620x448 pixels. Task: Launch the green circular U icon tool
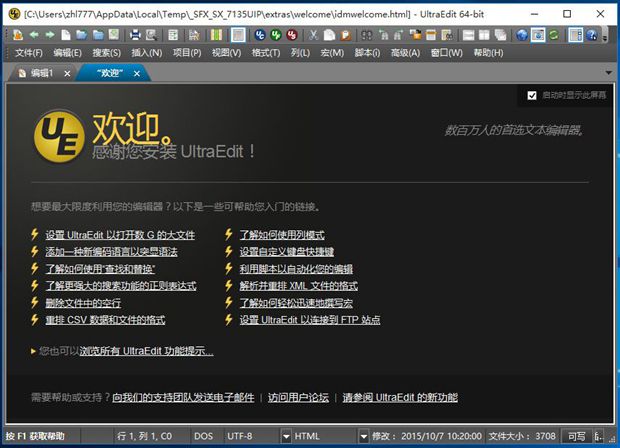point(276,35)
